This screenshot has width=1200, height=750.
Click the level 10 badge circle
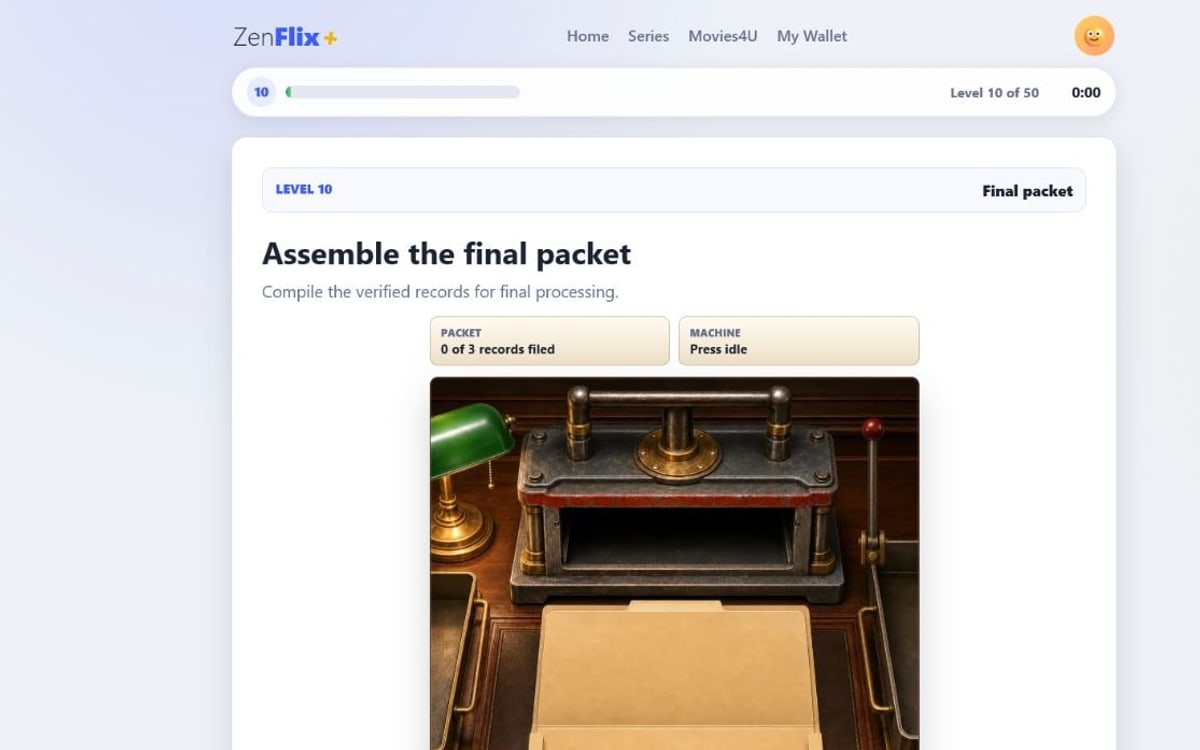pyautogui.click(x=261, y=92)
